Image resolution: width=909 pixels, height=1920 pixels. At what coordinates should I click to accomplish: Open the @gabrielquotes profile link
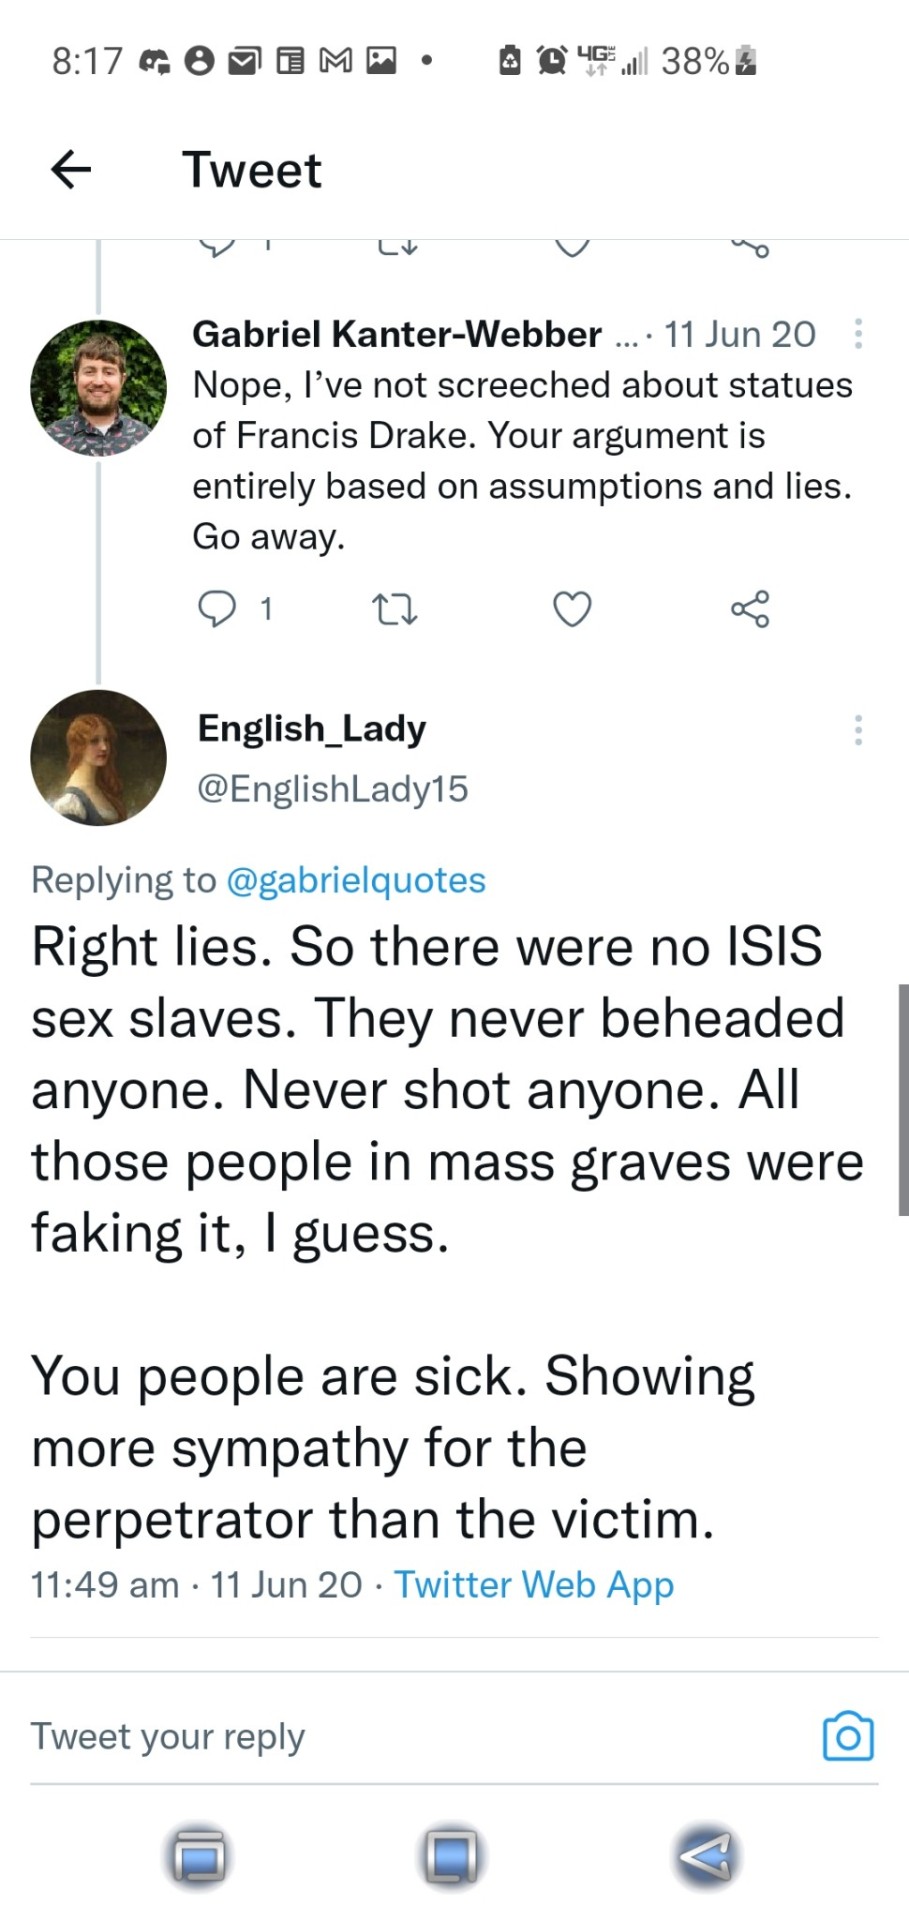356,880
